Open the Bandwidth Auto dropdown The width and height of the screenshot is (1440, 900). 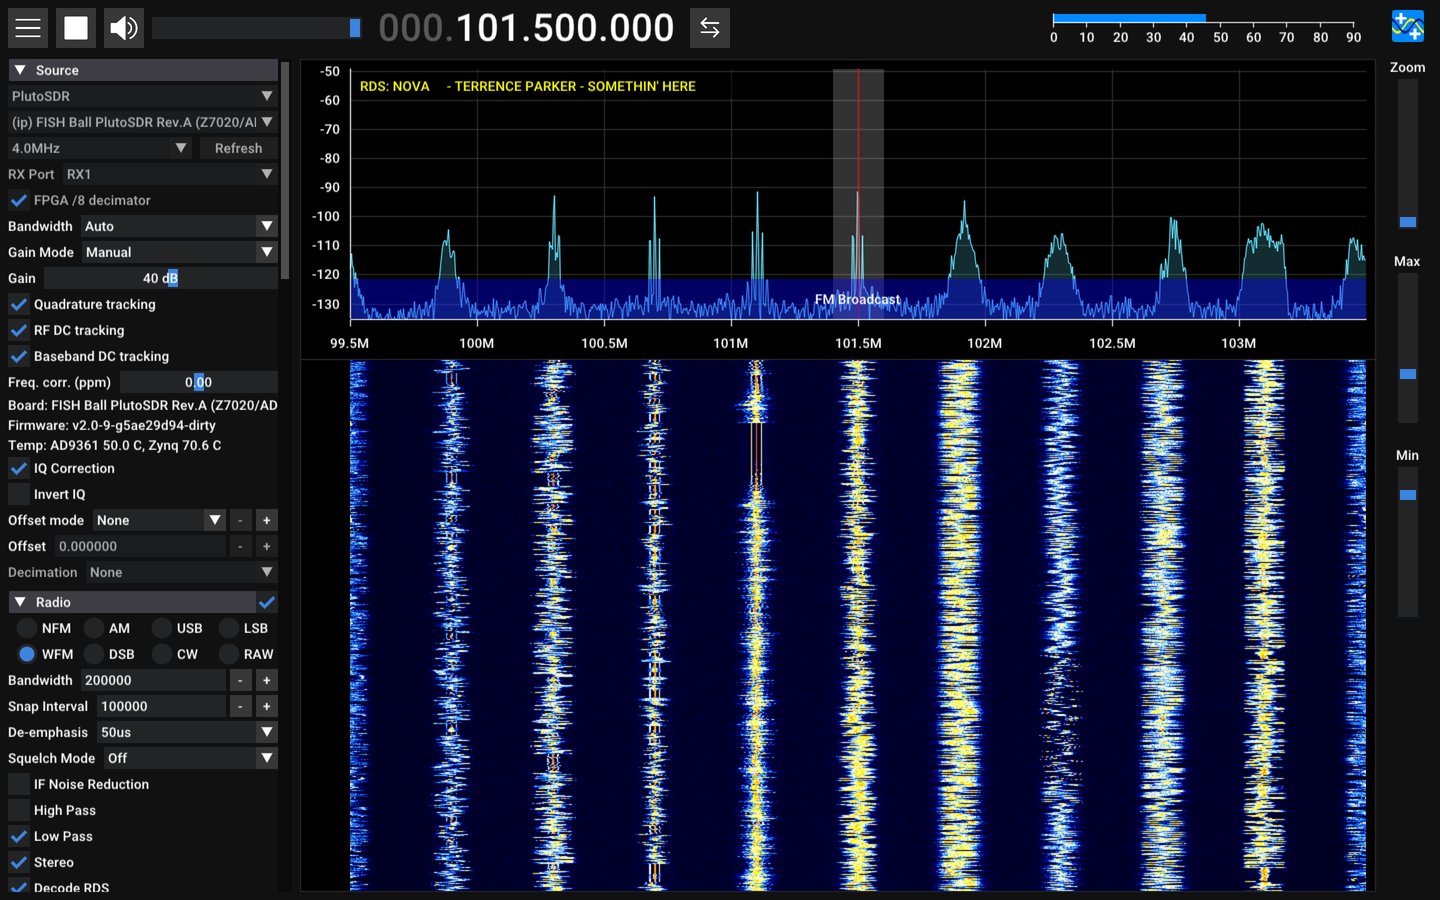179,226
